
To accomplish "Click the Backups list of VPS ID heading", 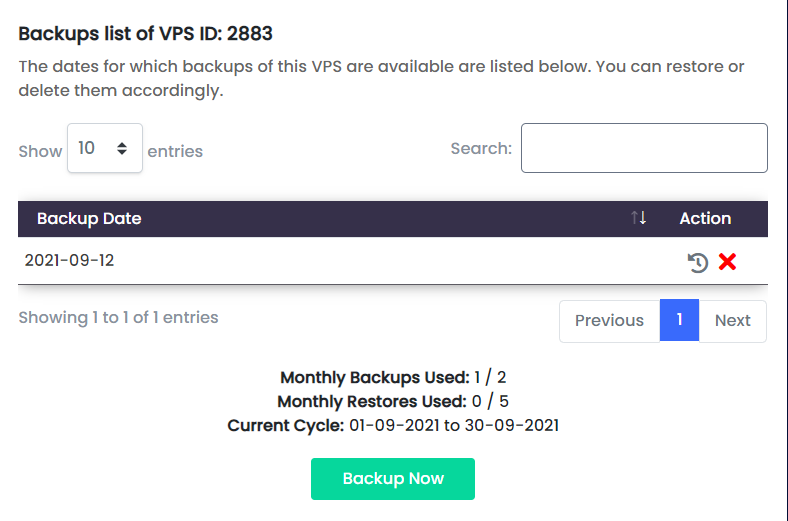I will click(x=145, y=34).
